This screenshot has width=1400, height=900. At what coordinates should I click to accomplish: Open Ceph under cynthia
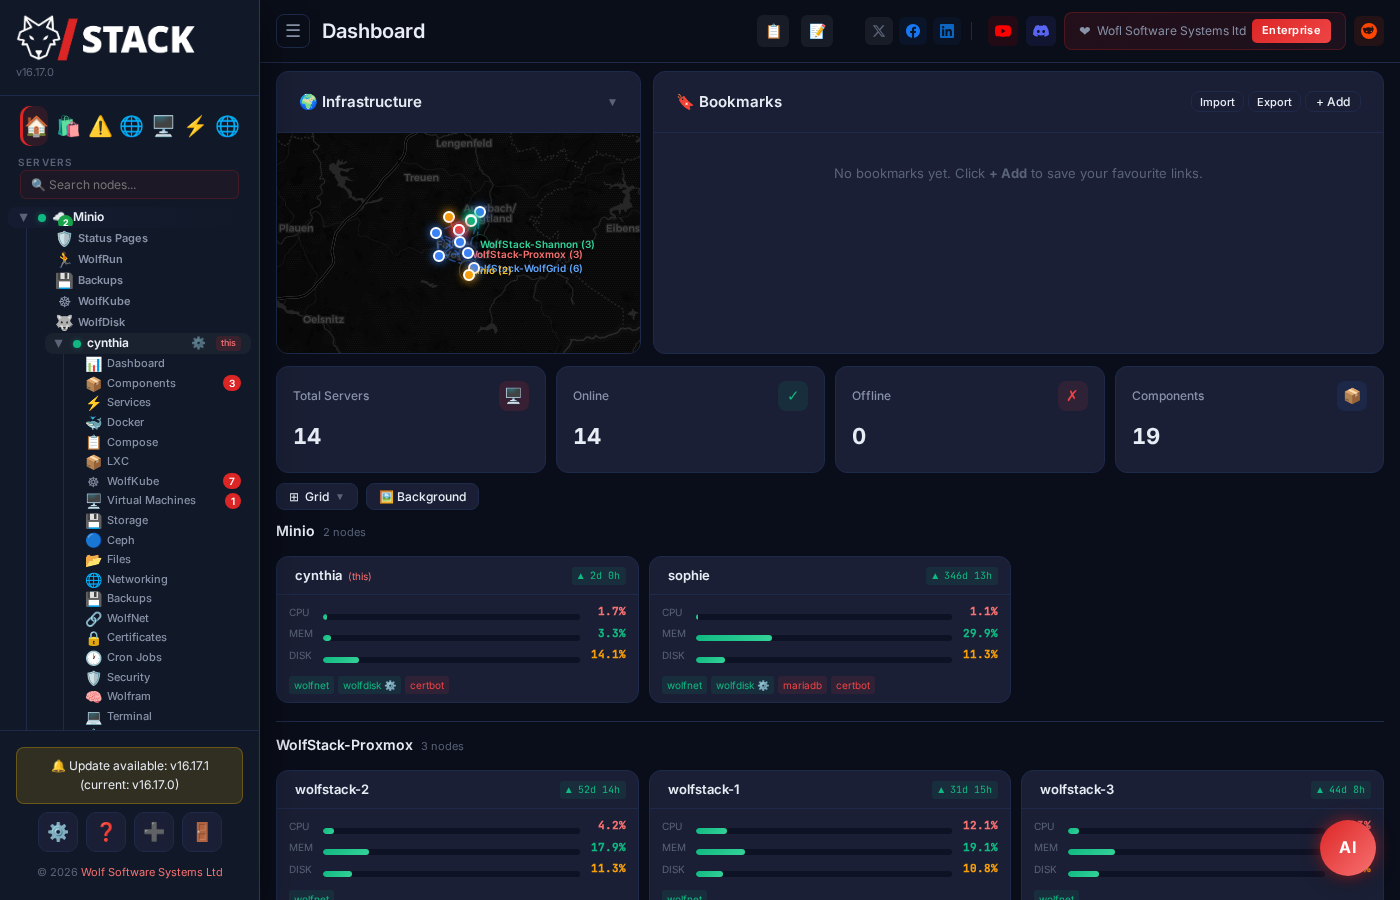pos(120,540)
